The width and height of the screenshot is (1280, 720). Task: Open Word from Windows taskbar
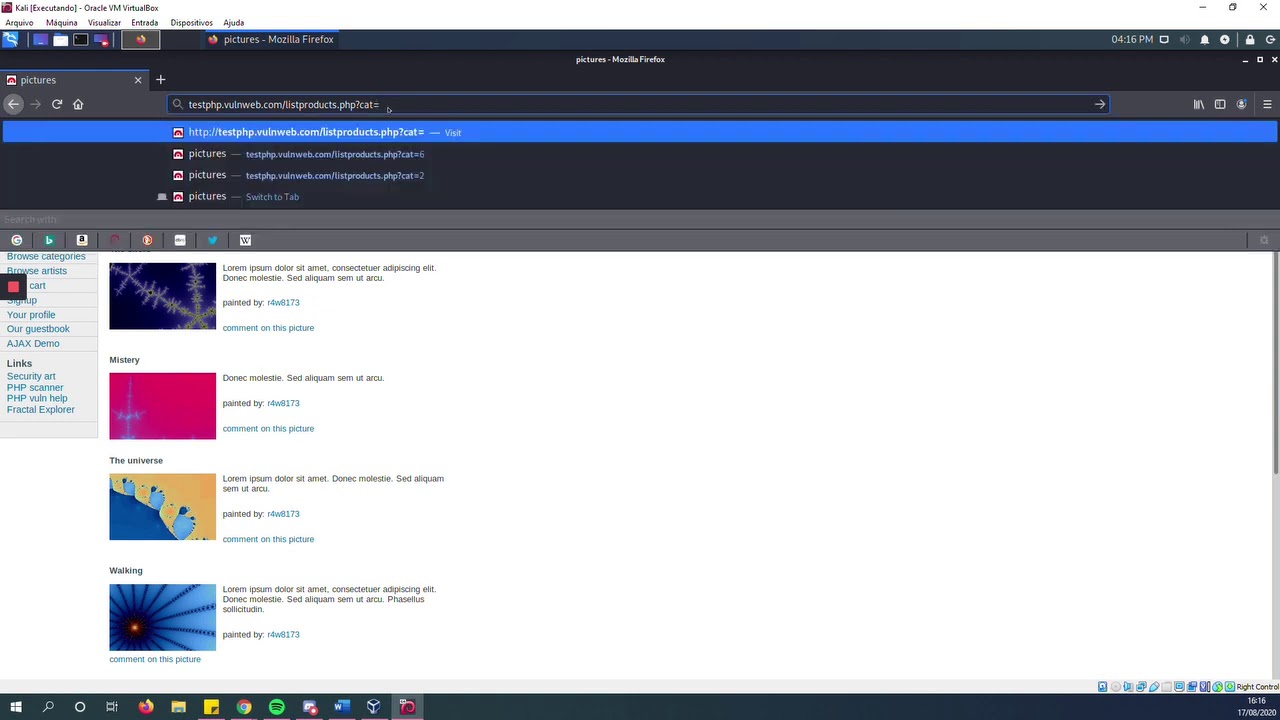[341, 707]
